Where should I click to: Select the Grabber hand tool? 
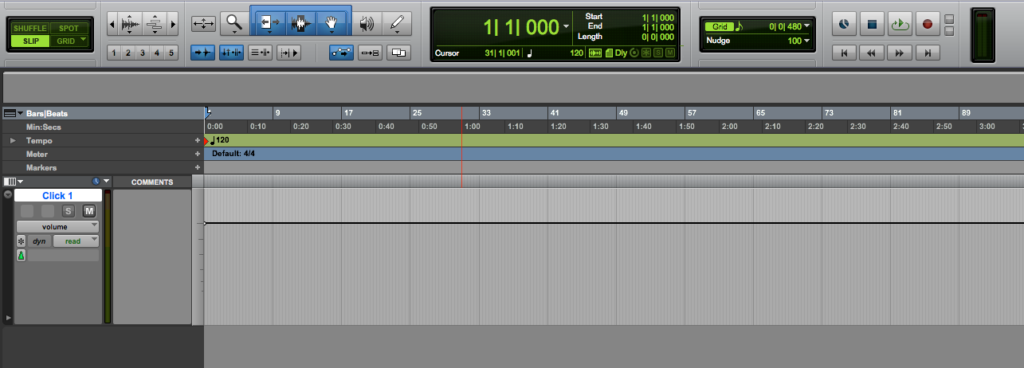pos(332,23)
